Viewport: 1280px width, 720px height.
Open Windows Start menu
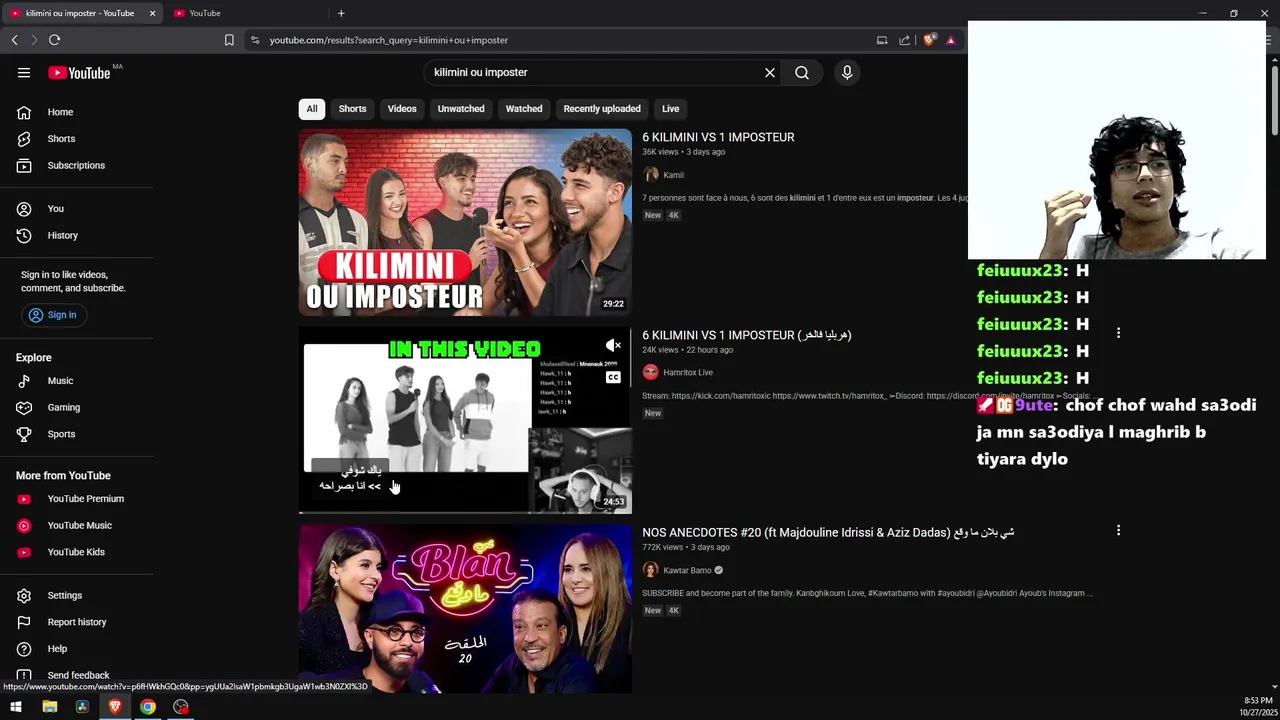click(16, 707)
